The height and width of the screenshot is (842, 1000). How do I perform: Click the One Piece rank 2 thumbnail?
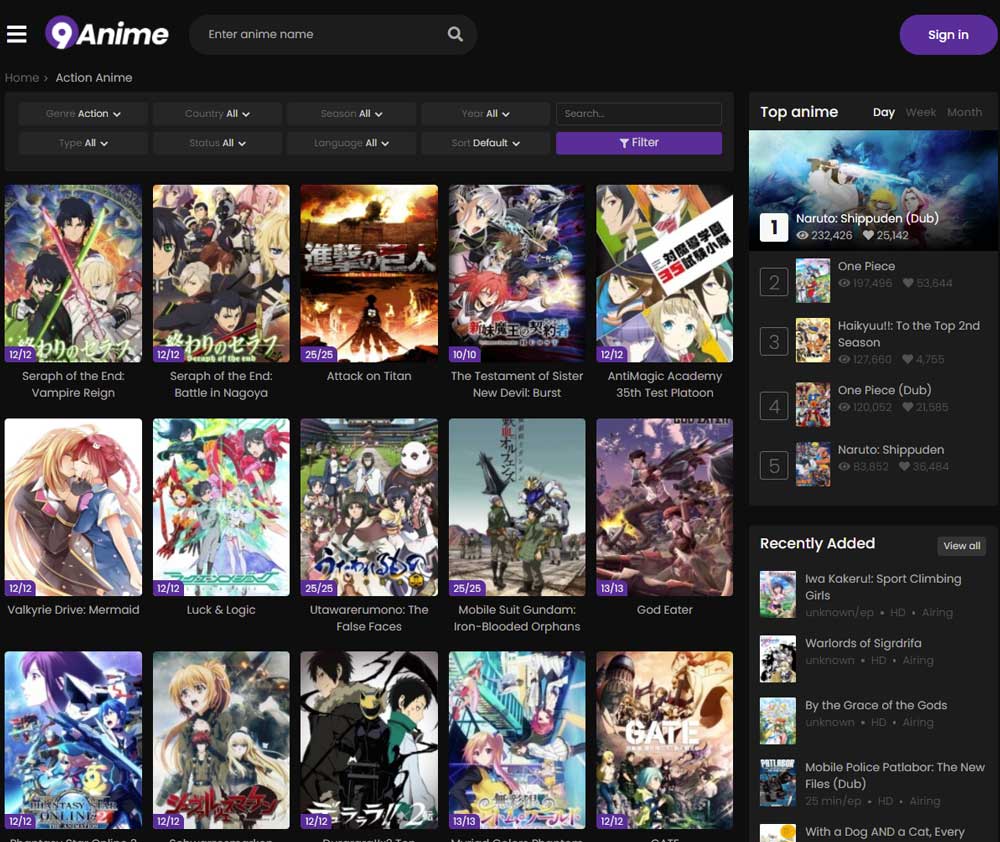(x=813, y=281)
